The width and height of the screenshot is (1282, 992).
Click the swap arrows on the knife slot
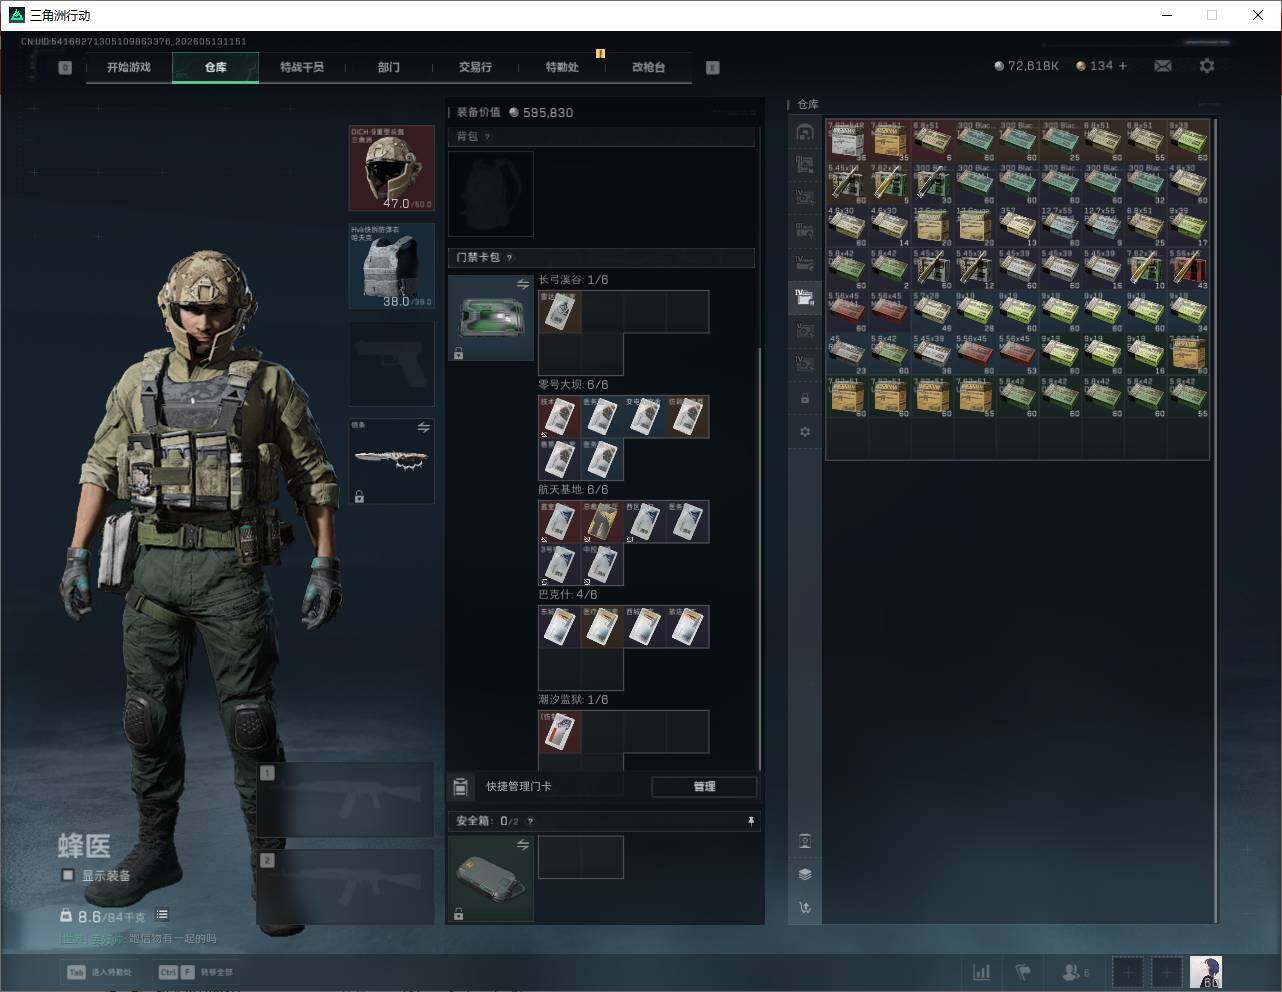point(423,428)
